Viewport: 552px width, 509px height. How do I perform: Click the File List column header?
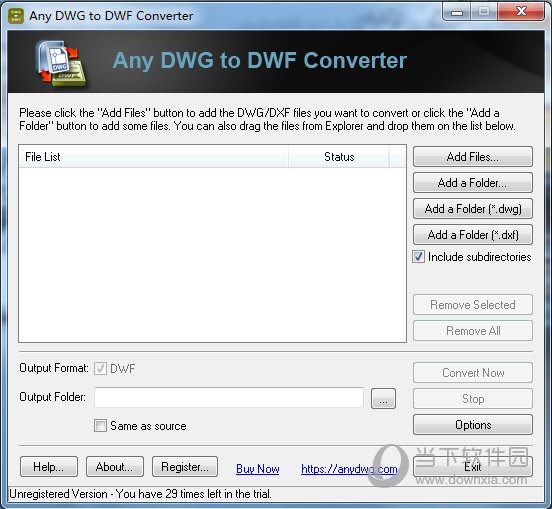pos(153,157)
